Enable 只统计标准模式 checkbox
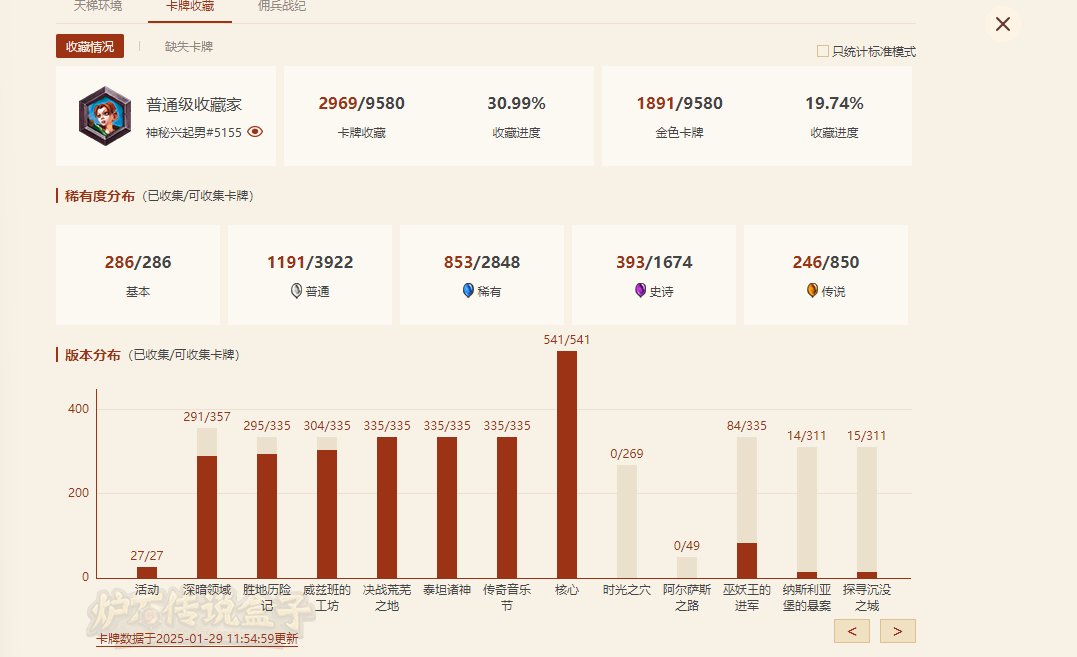 click(823, 51)
